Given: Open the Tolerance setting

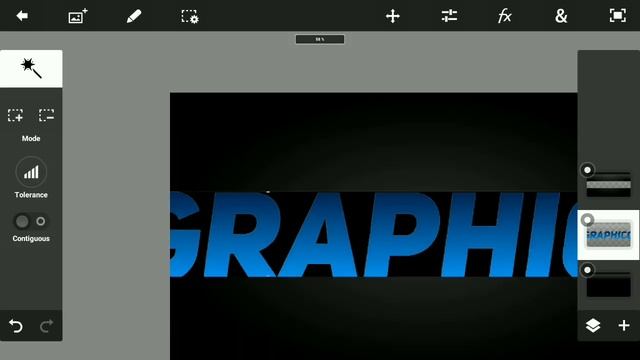Looking at the screenshot, I should 31,172.
